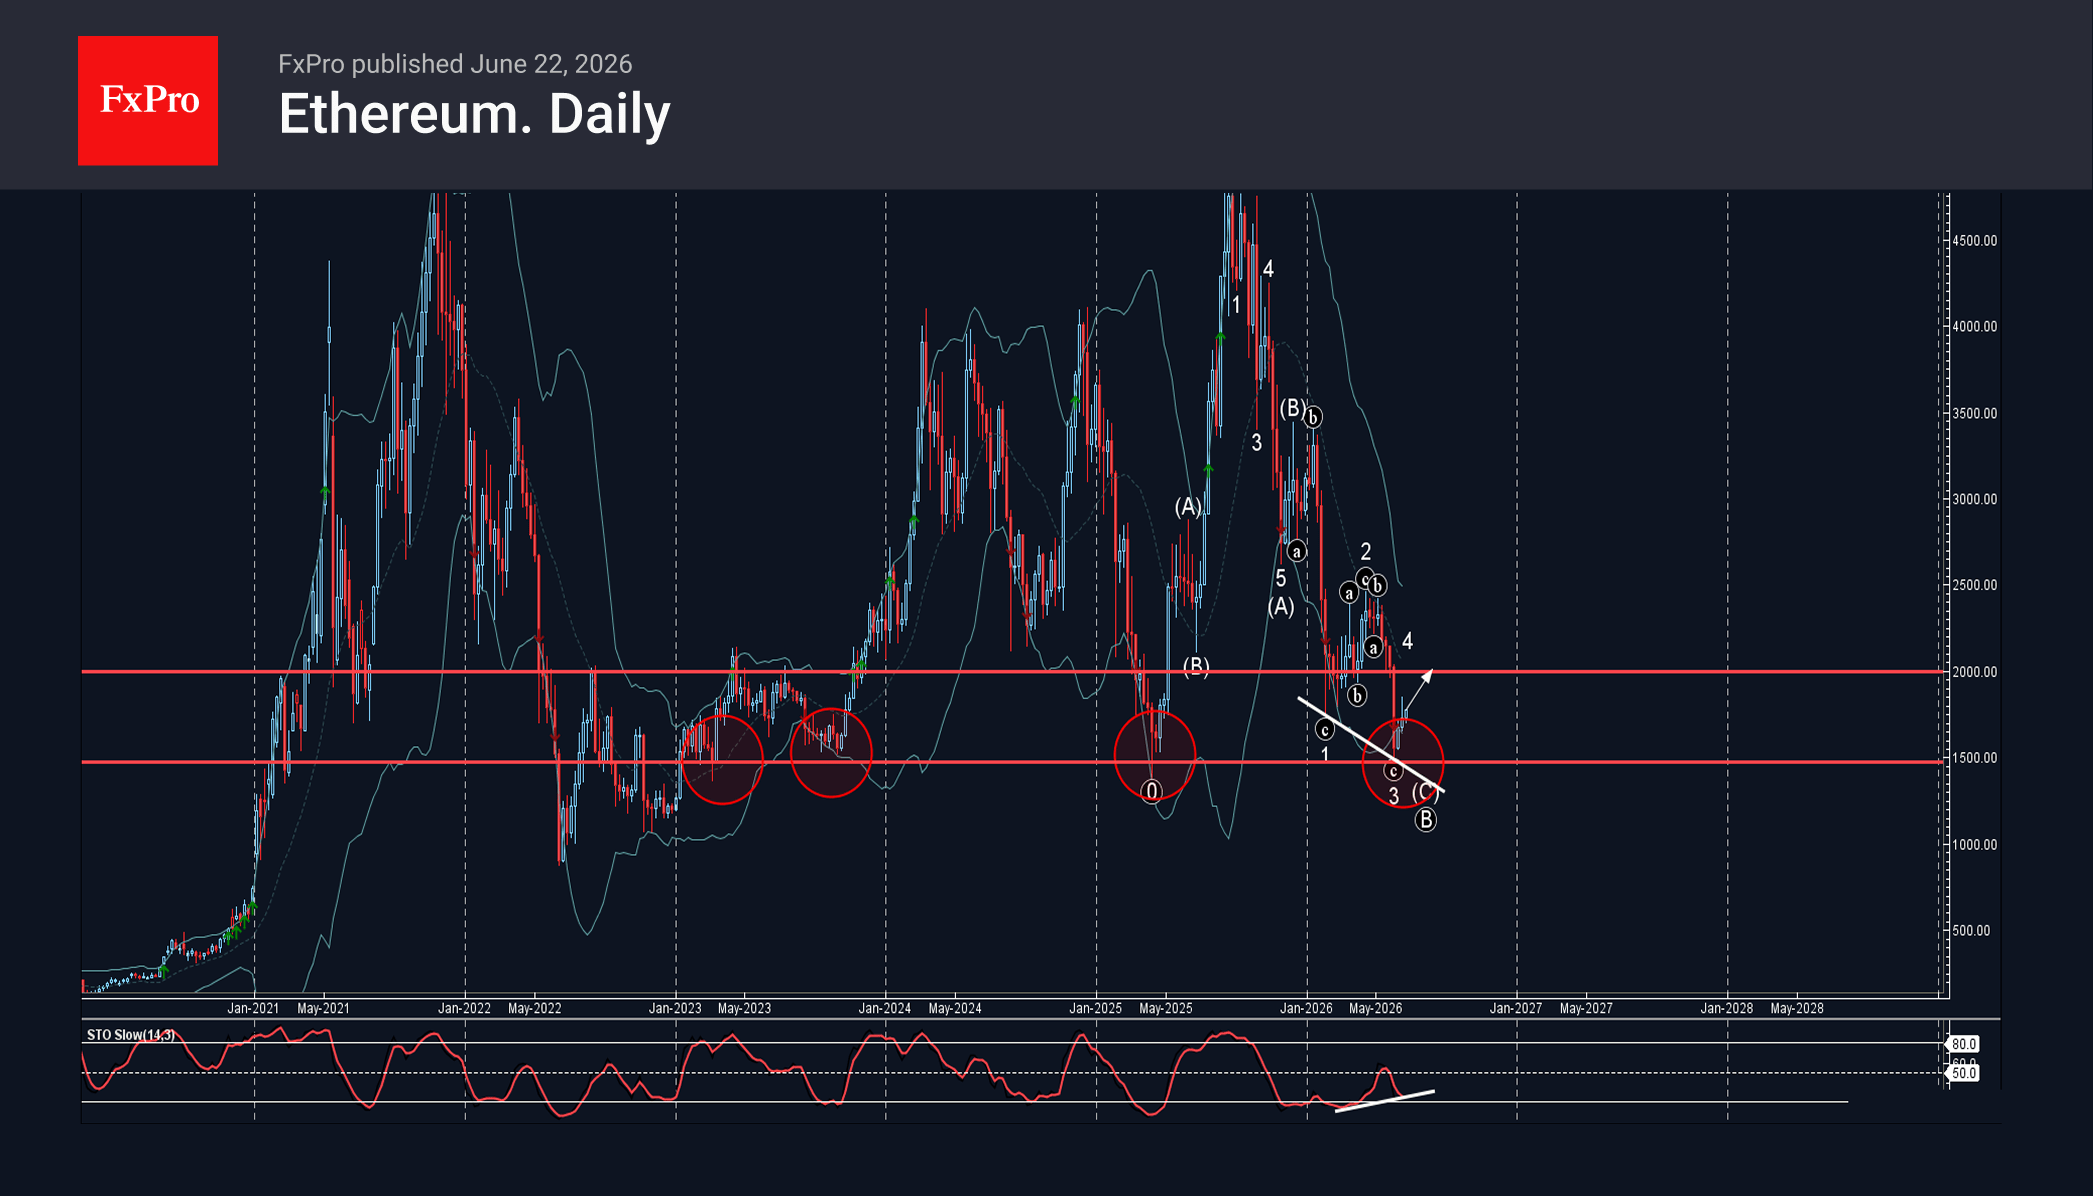Select the "Ethereum. Daily" chart title
This screenshot has height=1196, width=2093.
click(474, 114)
